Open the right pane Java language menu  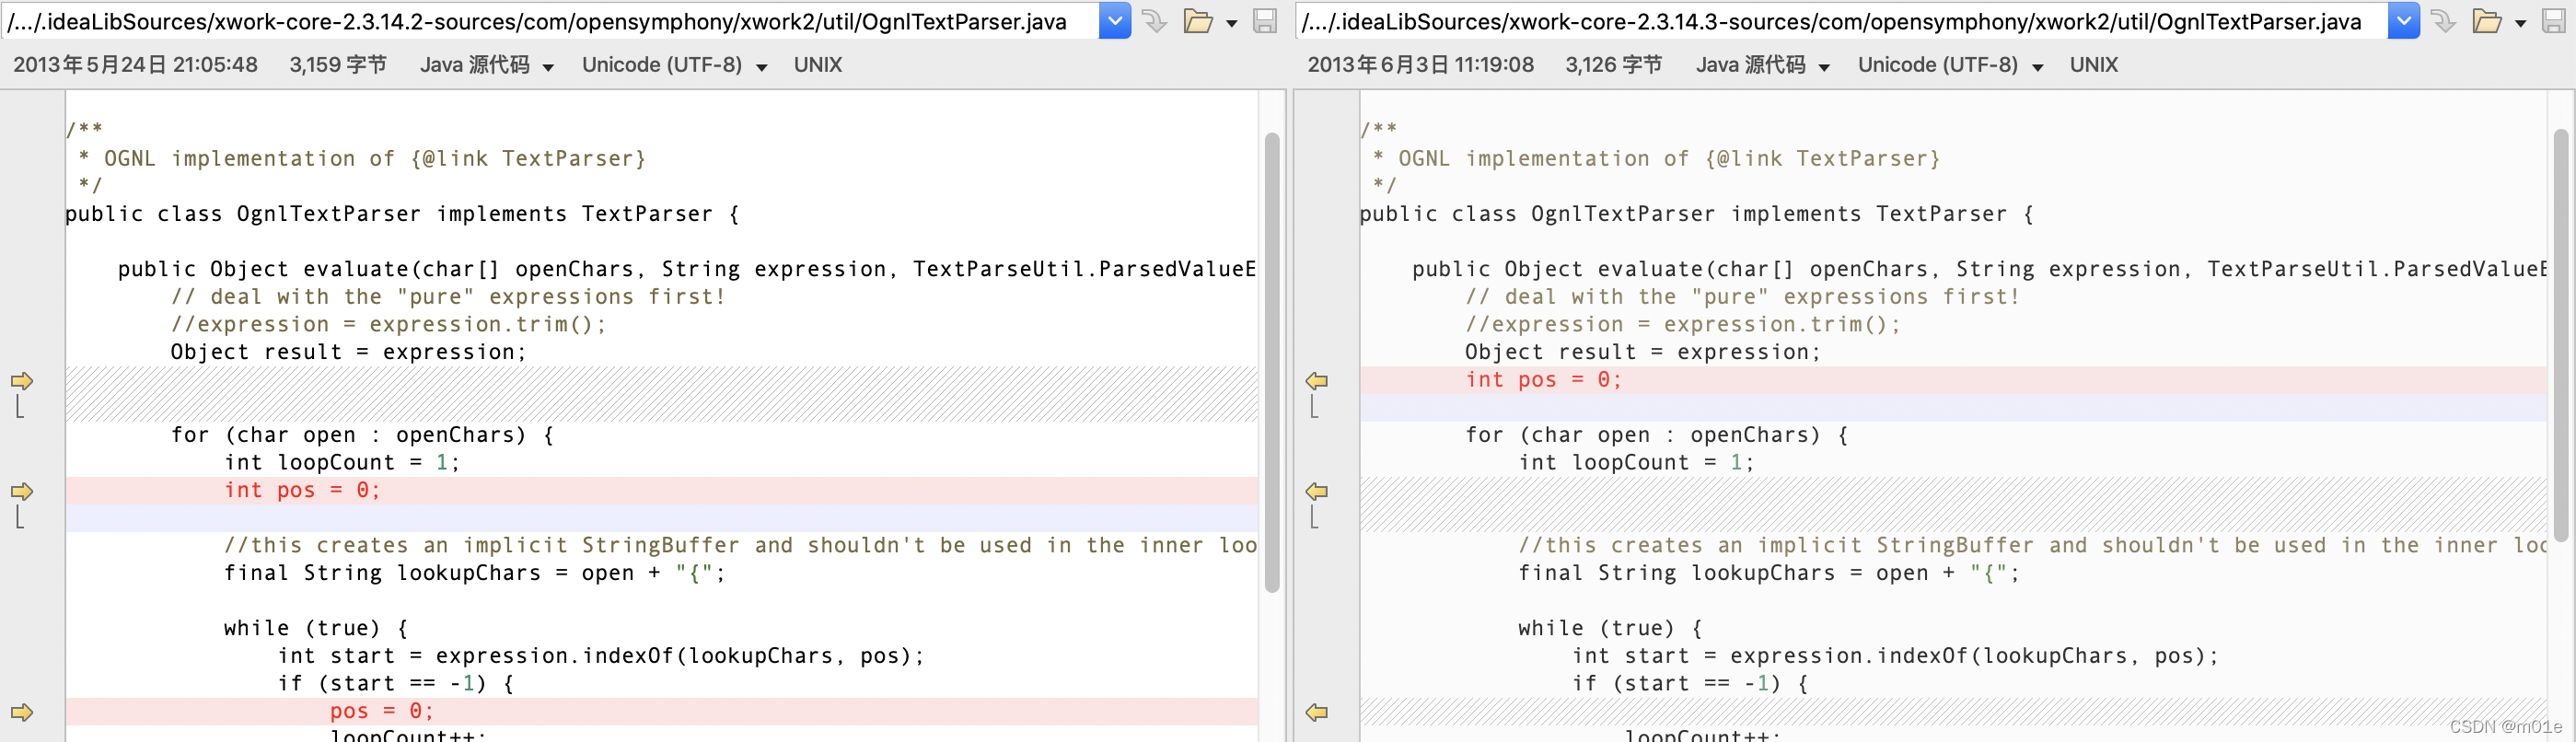pos(1763,65)
